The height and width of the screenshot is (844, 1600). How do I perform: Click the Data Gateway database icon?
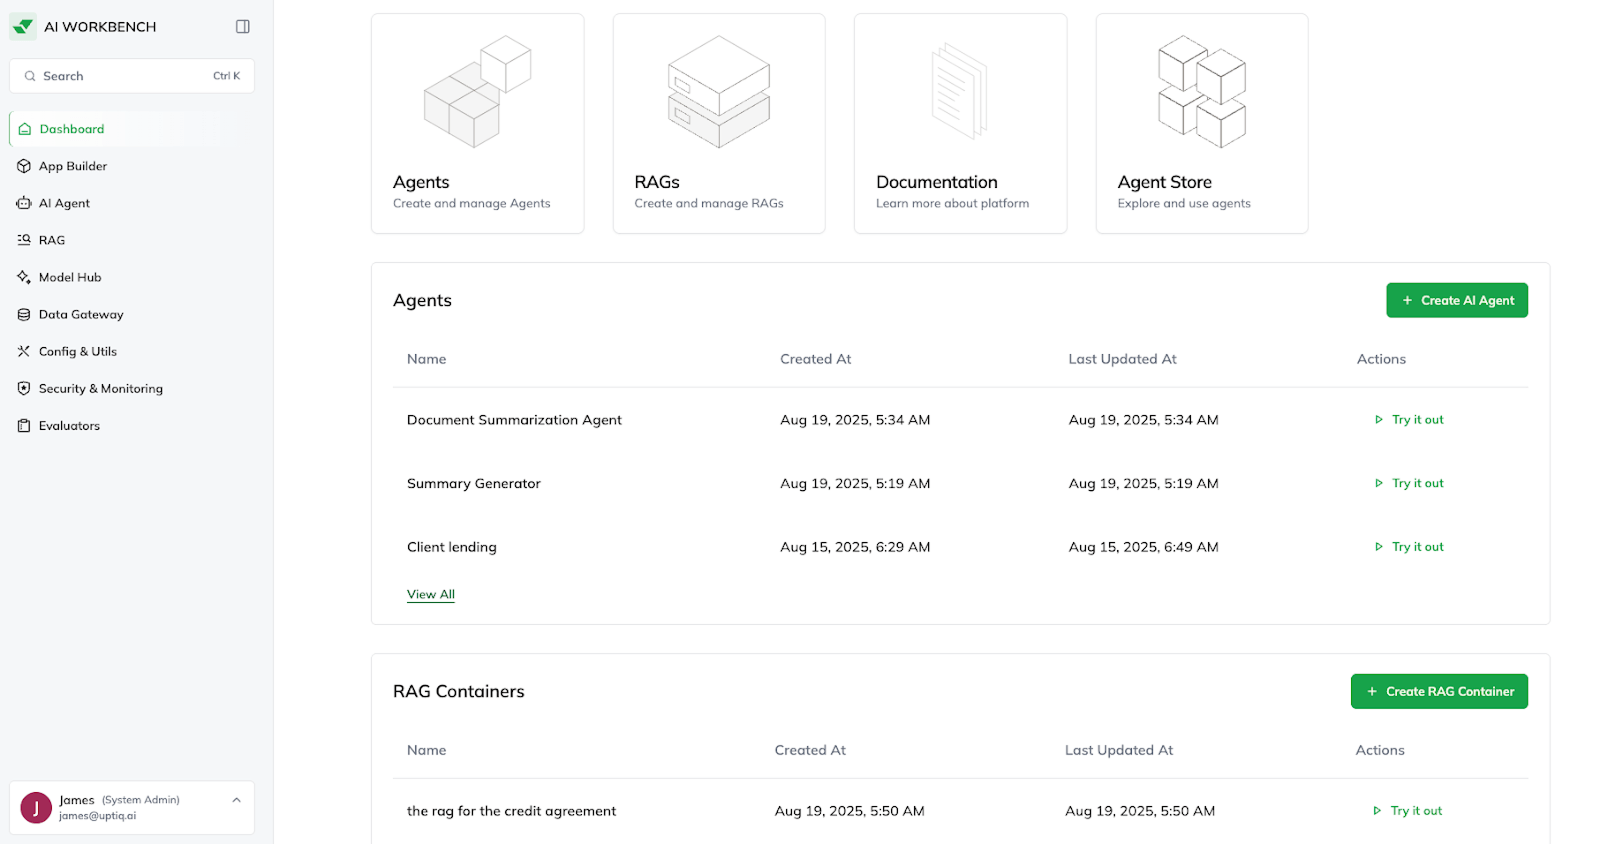pos(24,314)
